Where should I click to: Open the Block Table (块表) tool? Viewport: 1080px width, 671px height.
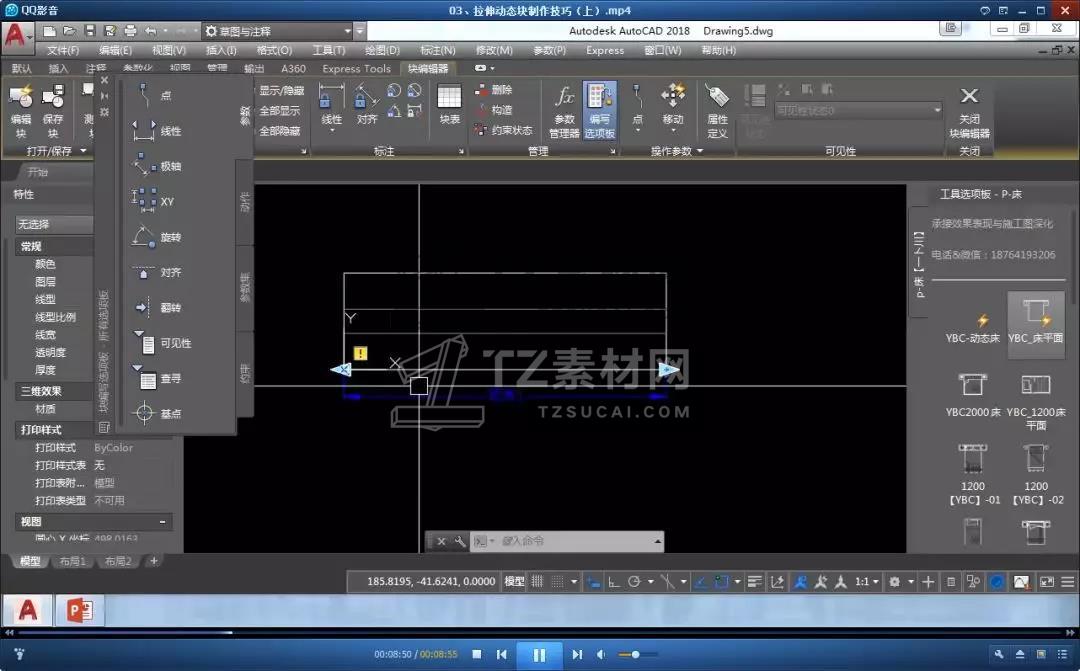pyautogui.click(x=450, y=98)
